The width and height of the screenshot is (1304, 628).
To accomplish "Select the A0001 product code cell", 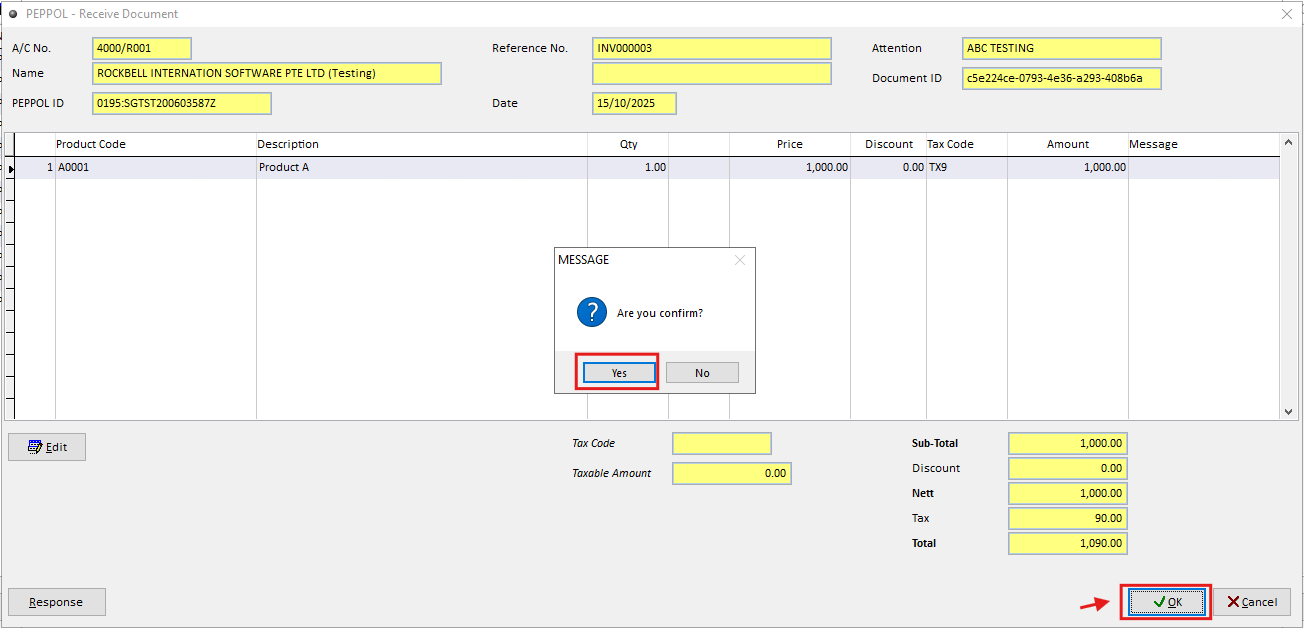I will click(x=155, y=168).
